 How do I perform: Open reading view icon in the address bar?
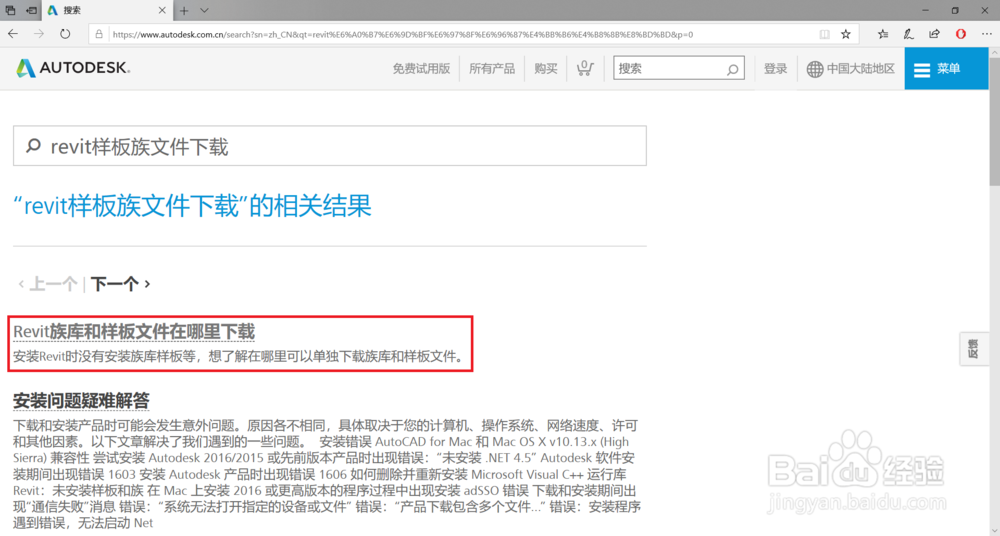[825, 34]
